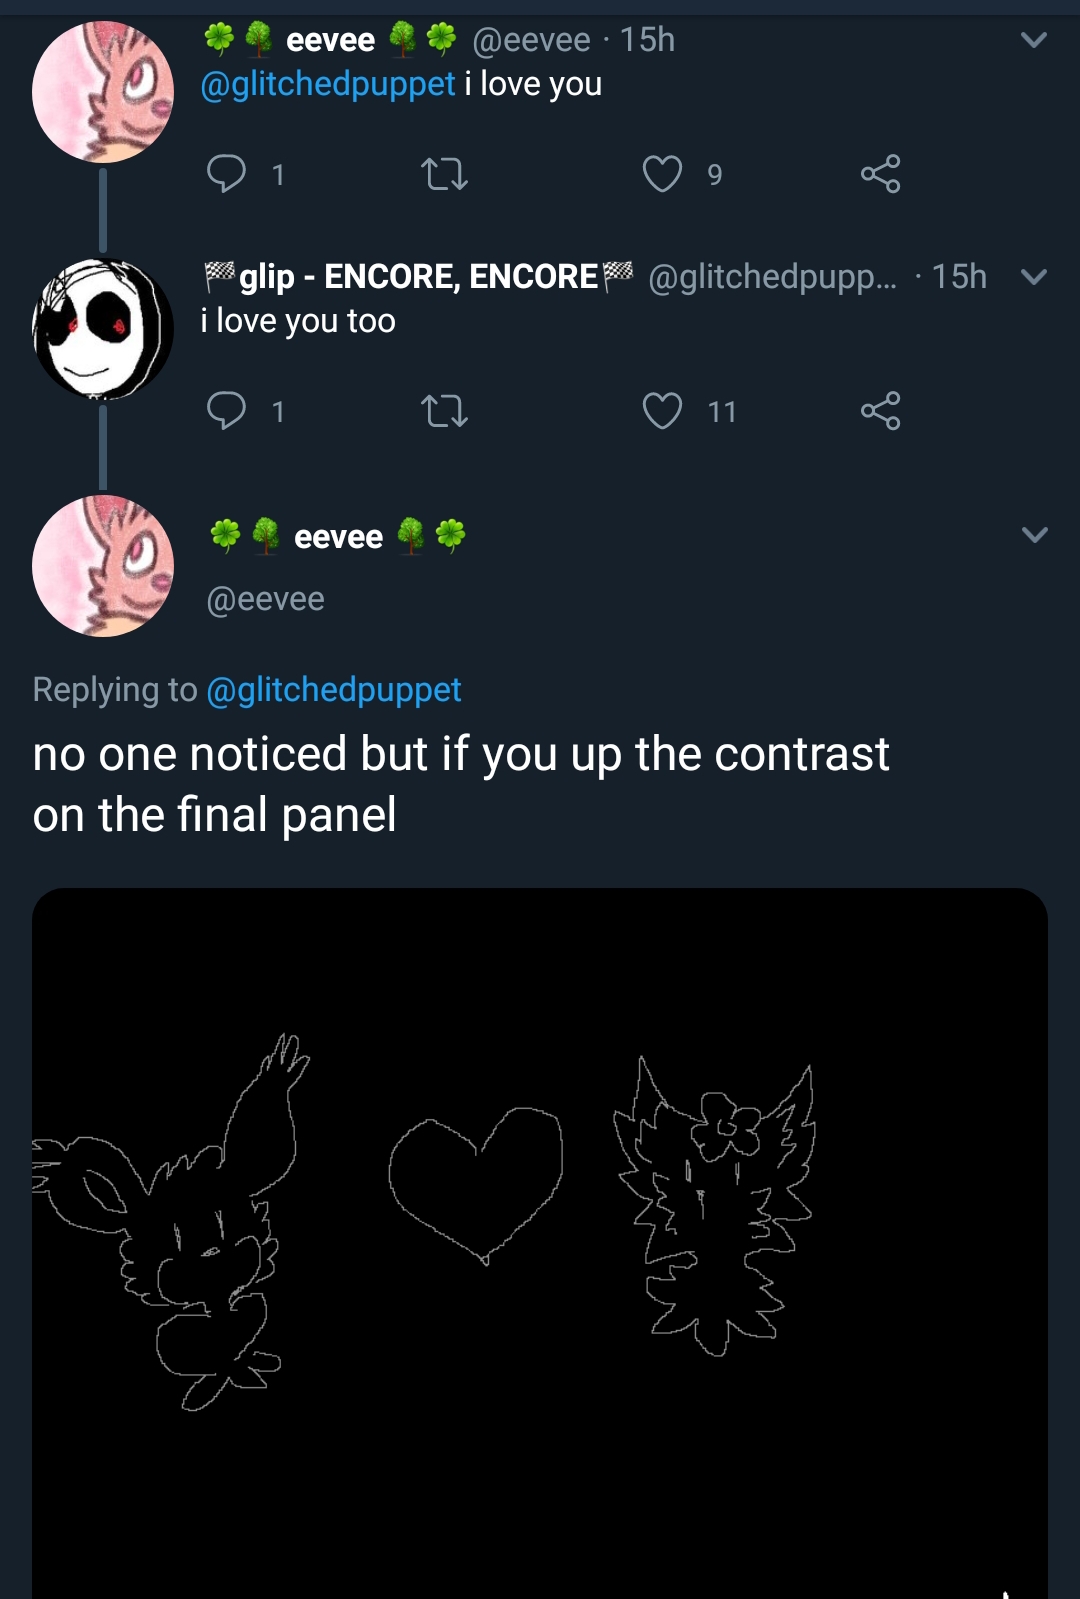Open options chevron on glip's tweet
The height and width of the screenshot is (1599, 1080).
(1034, 277)
